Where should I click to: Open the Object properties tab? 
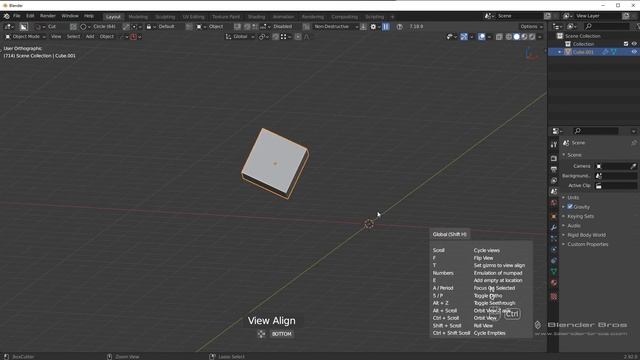[553, 216]
